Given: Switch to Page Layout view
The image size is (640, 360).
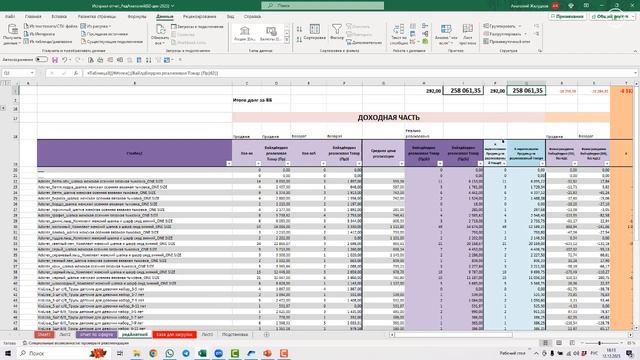Looking at the screenshot, I should click(559, 343).
